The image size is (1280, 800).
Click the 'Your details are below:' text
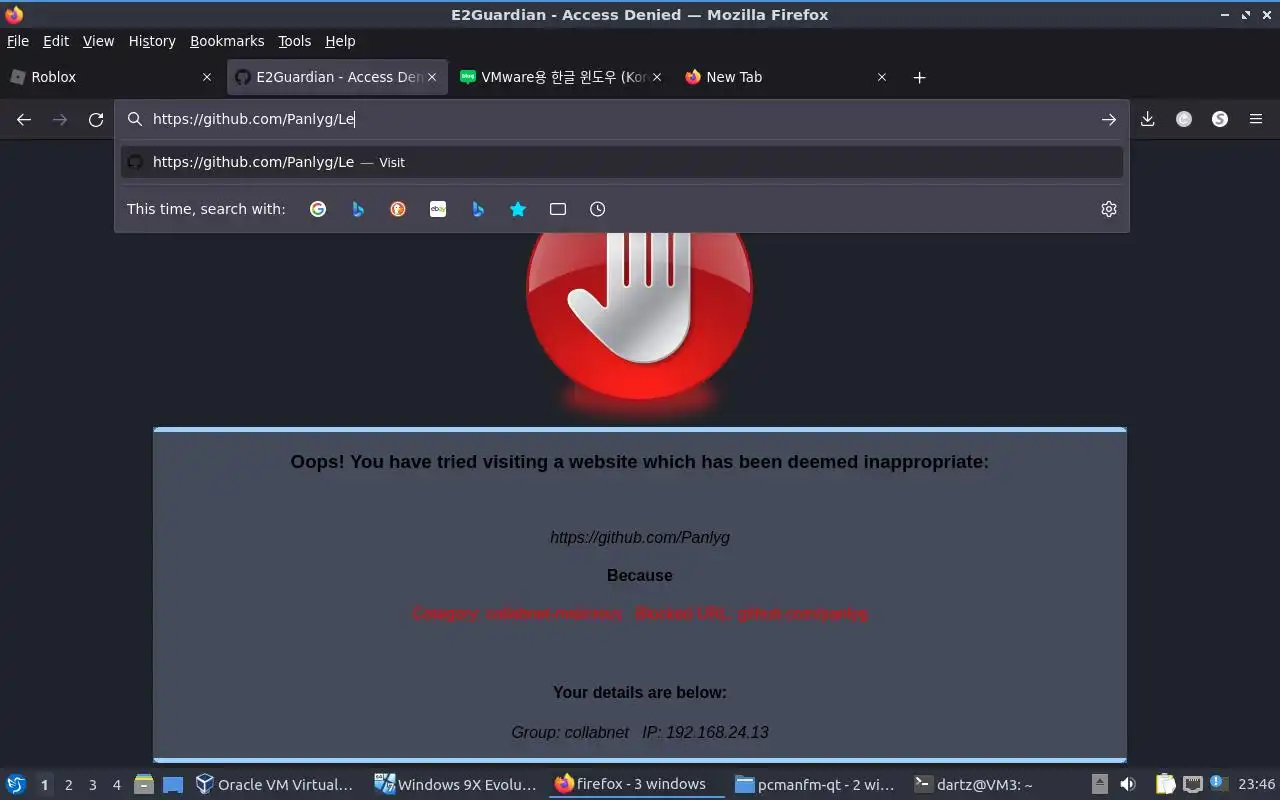pos(640,692)
